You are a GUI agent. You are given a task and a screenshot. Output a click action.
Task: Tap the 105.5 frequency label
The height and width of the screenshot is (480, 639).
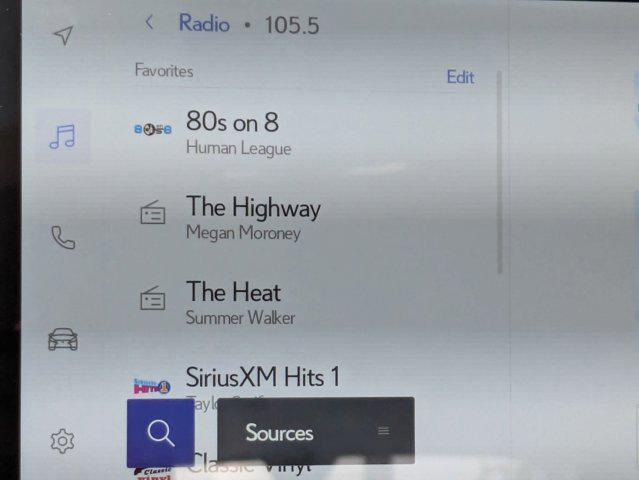292,25
